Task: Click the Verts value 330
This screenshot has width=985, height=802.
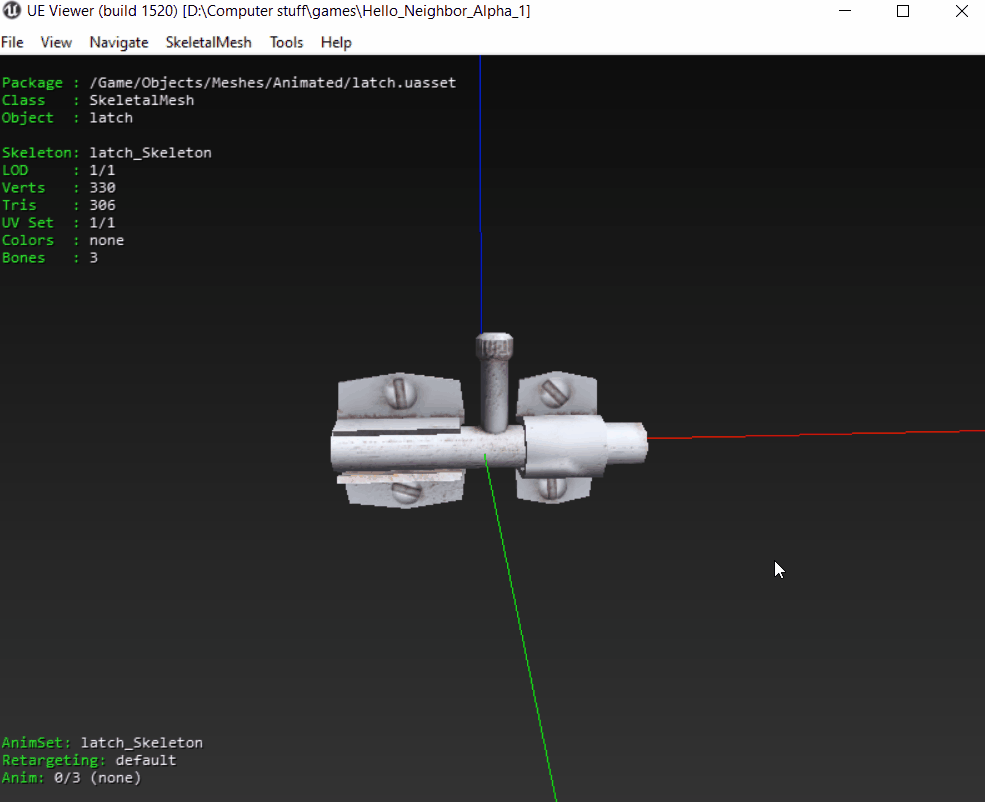Action: click(x=102, y=188)
